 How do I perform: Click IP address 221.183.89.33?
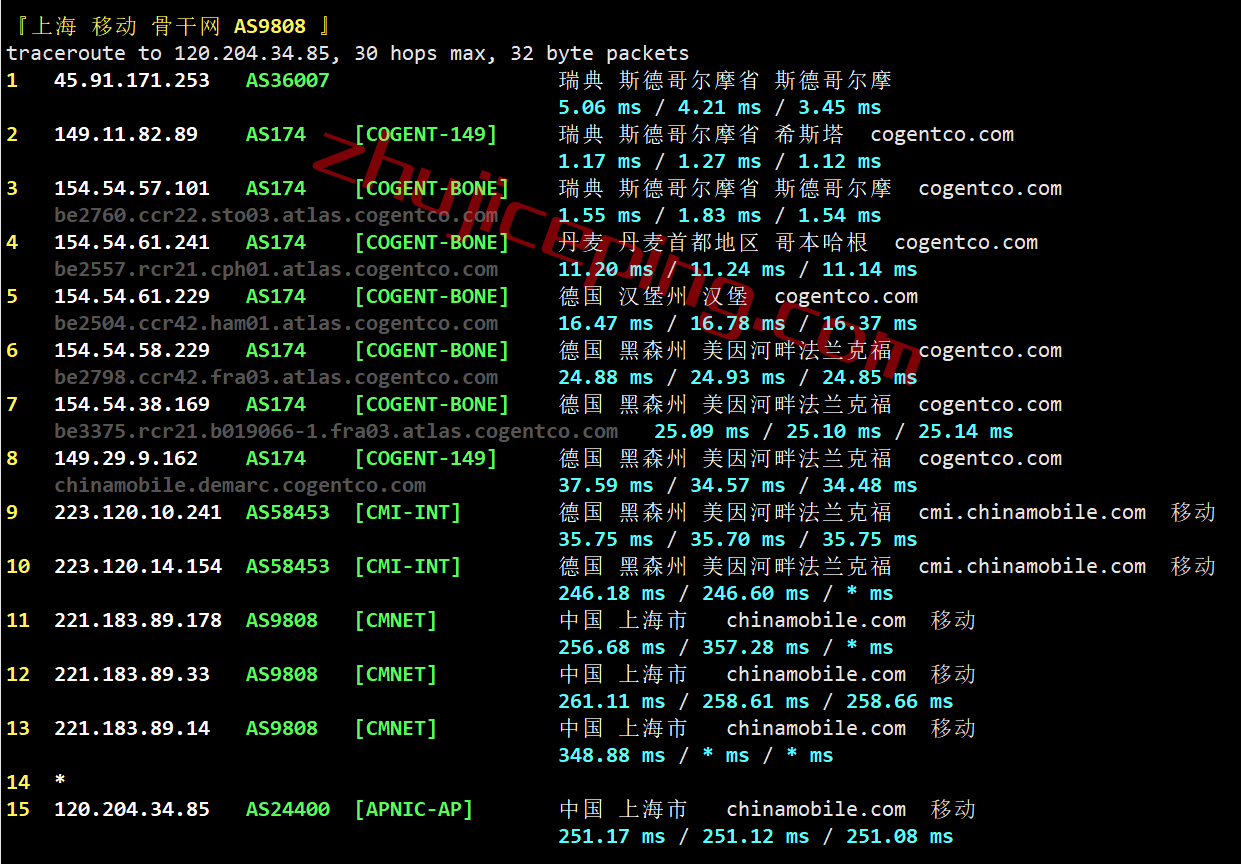click(132, 674)
